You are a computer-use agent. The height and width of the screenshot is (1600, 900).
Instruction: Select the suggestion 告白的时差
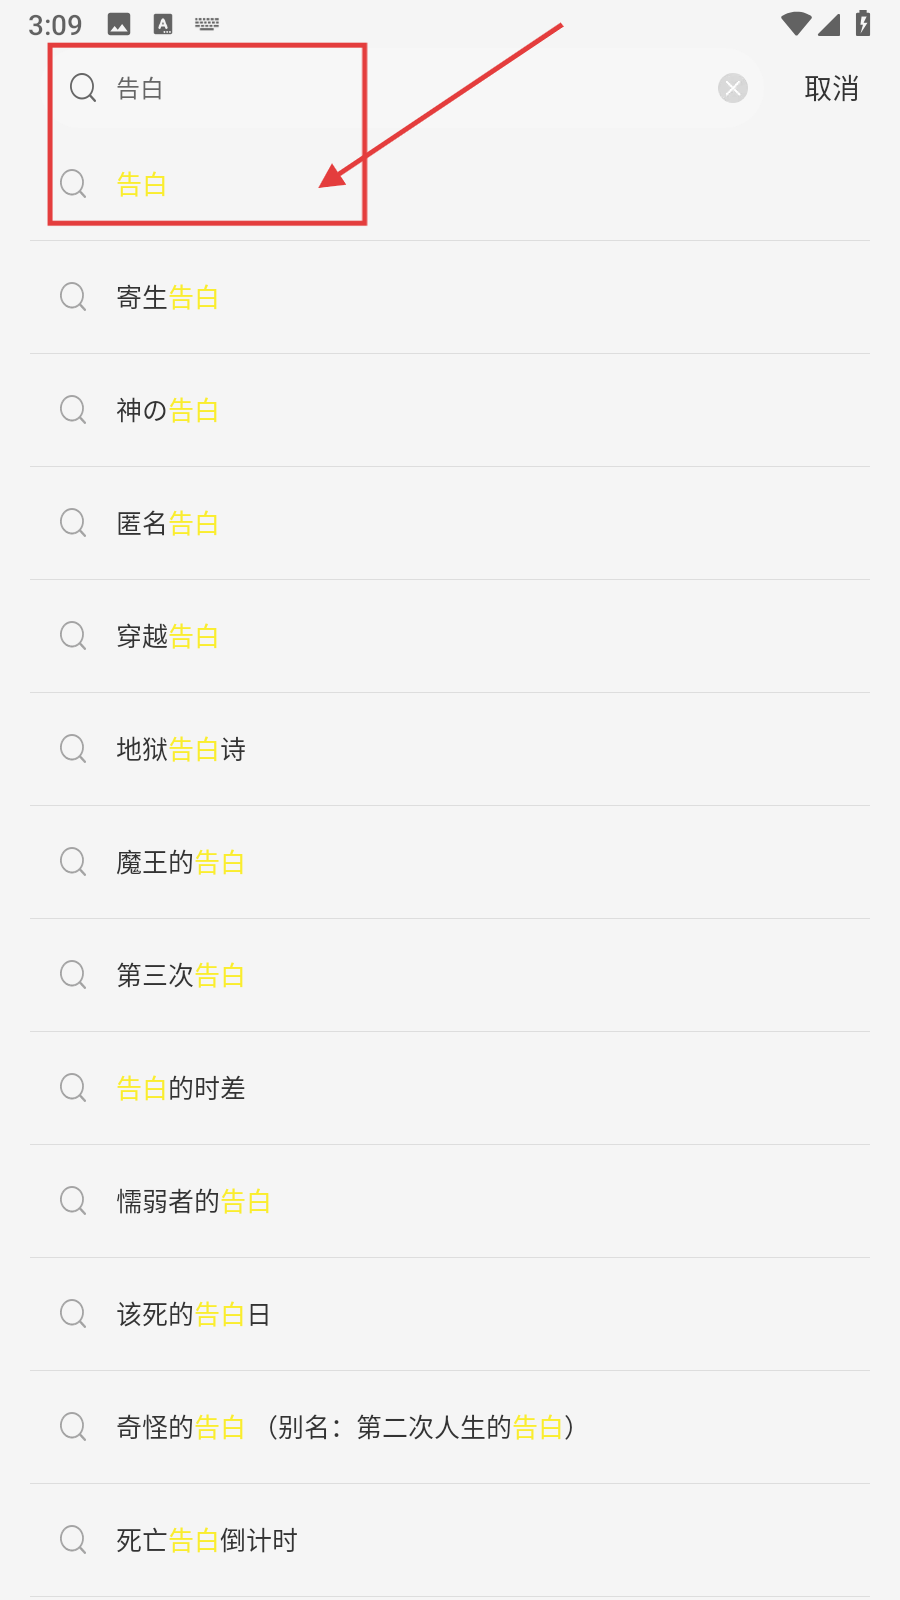(181, 1088)
